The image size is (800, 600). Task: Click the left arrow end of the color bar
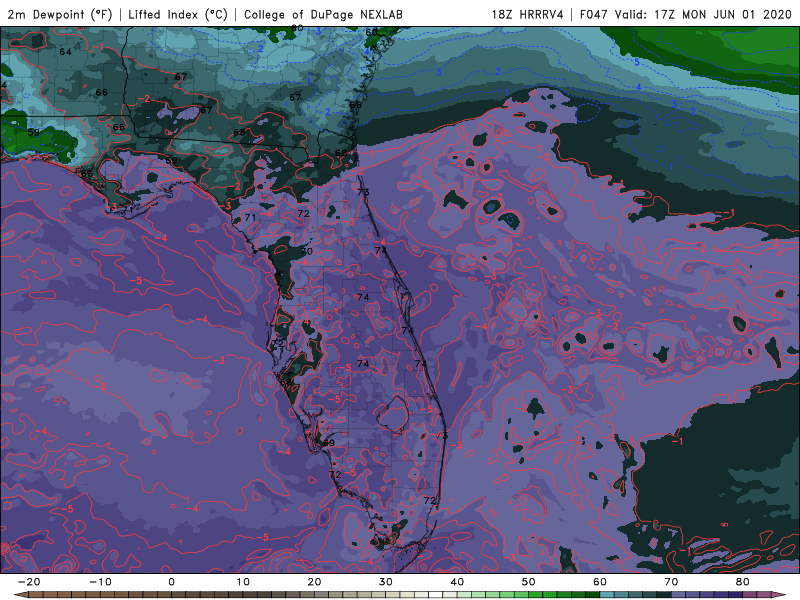19,595
